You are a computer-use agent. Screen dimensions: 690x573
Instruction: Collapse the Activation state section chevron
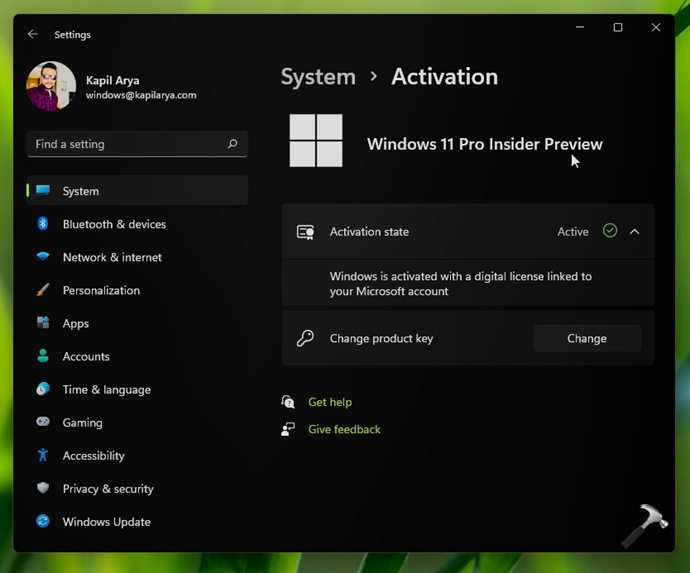(x=634, y=232)
